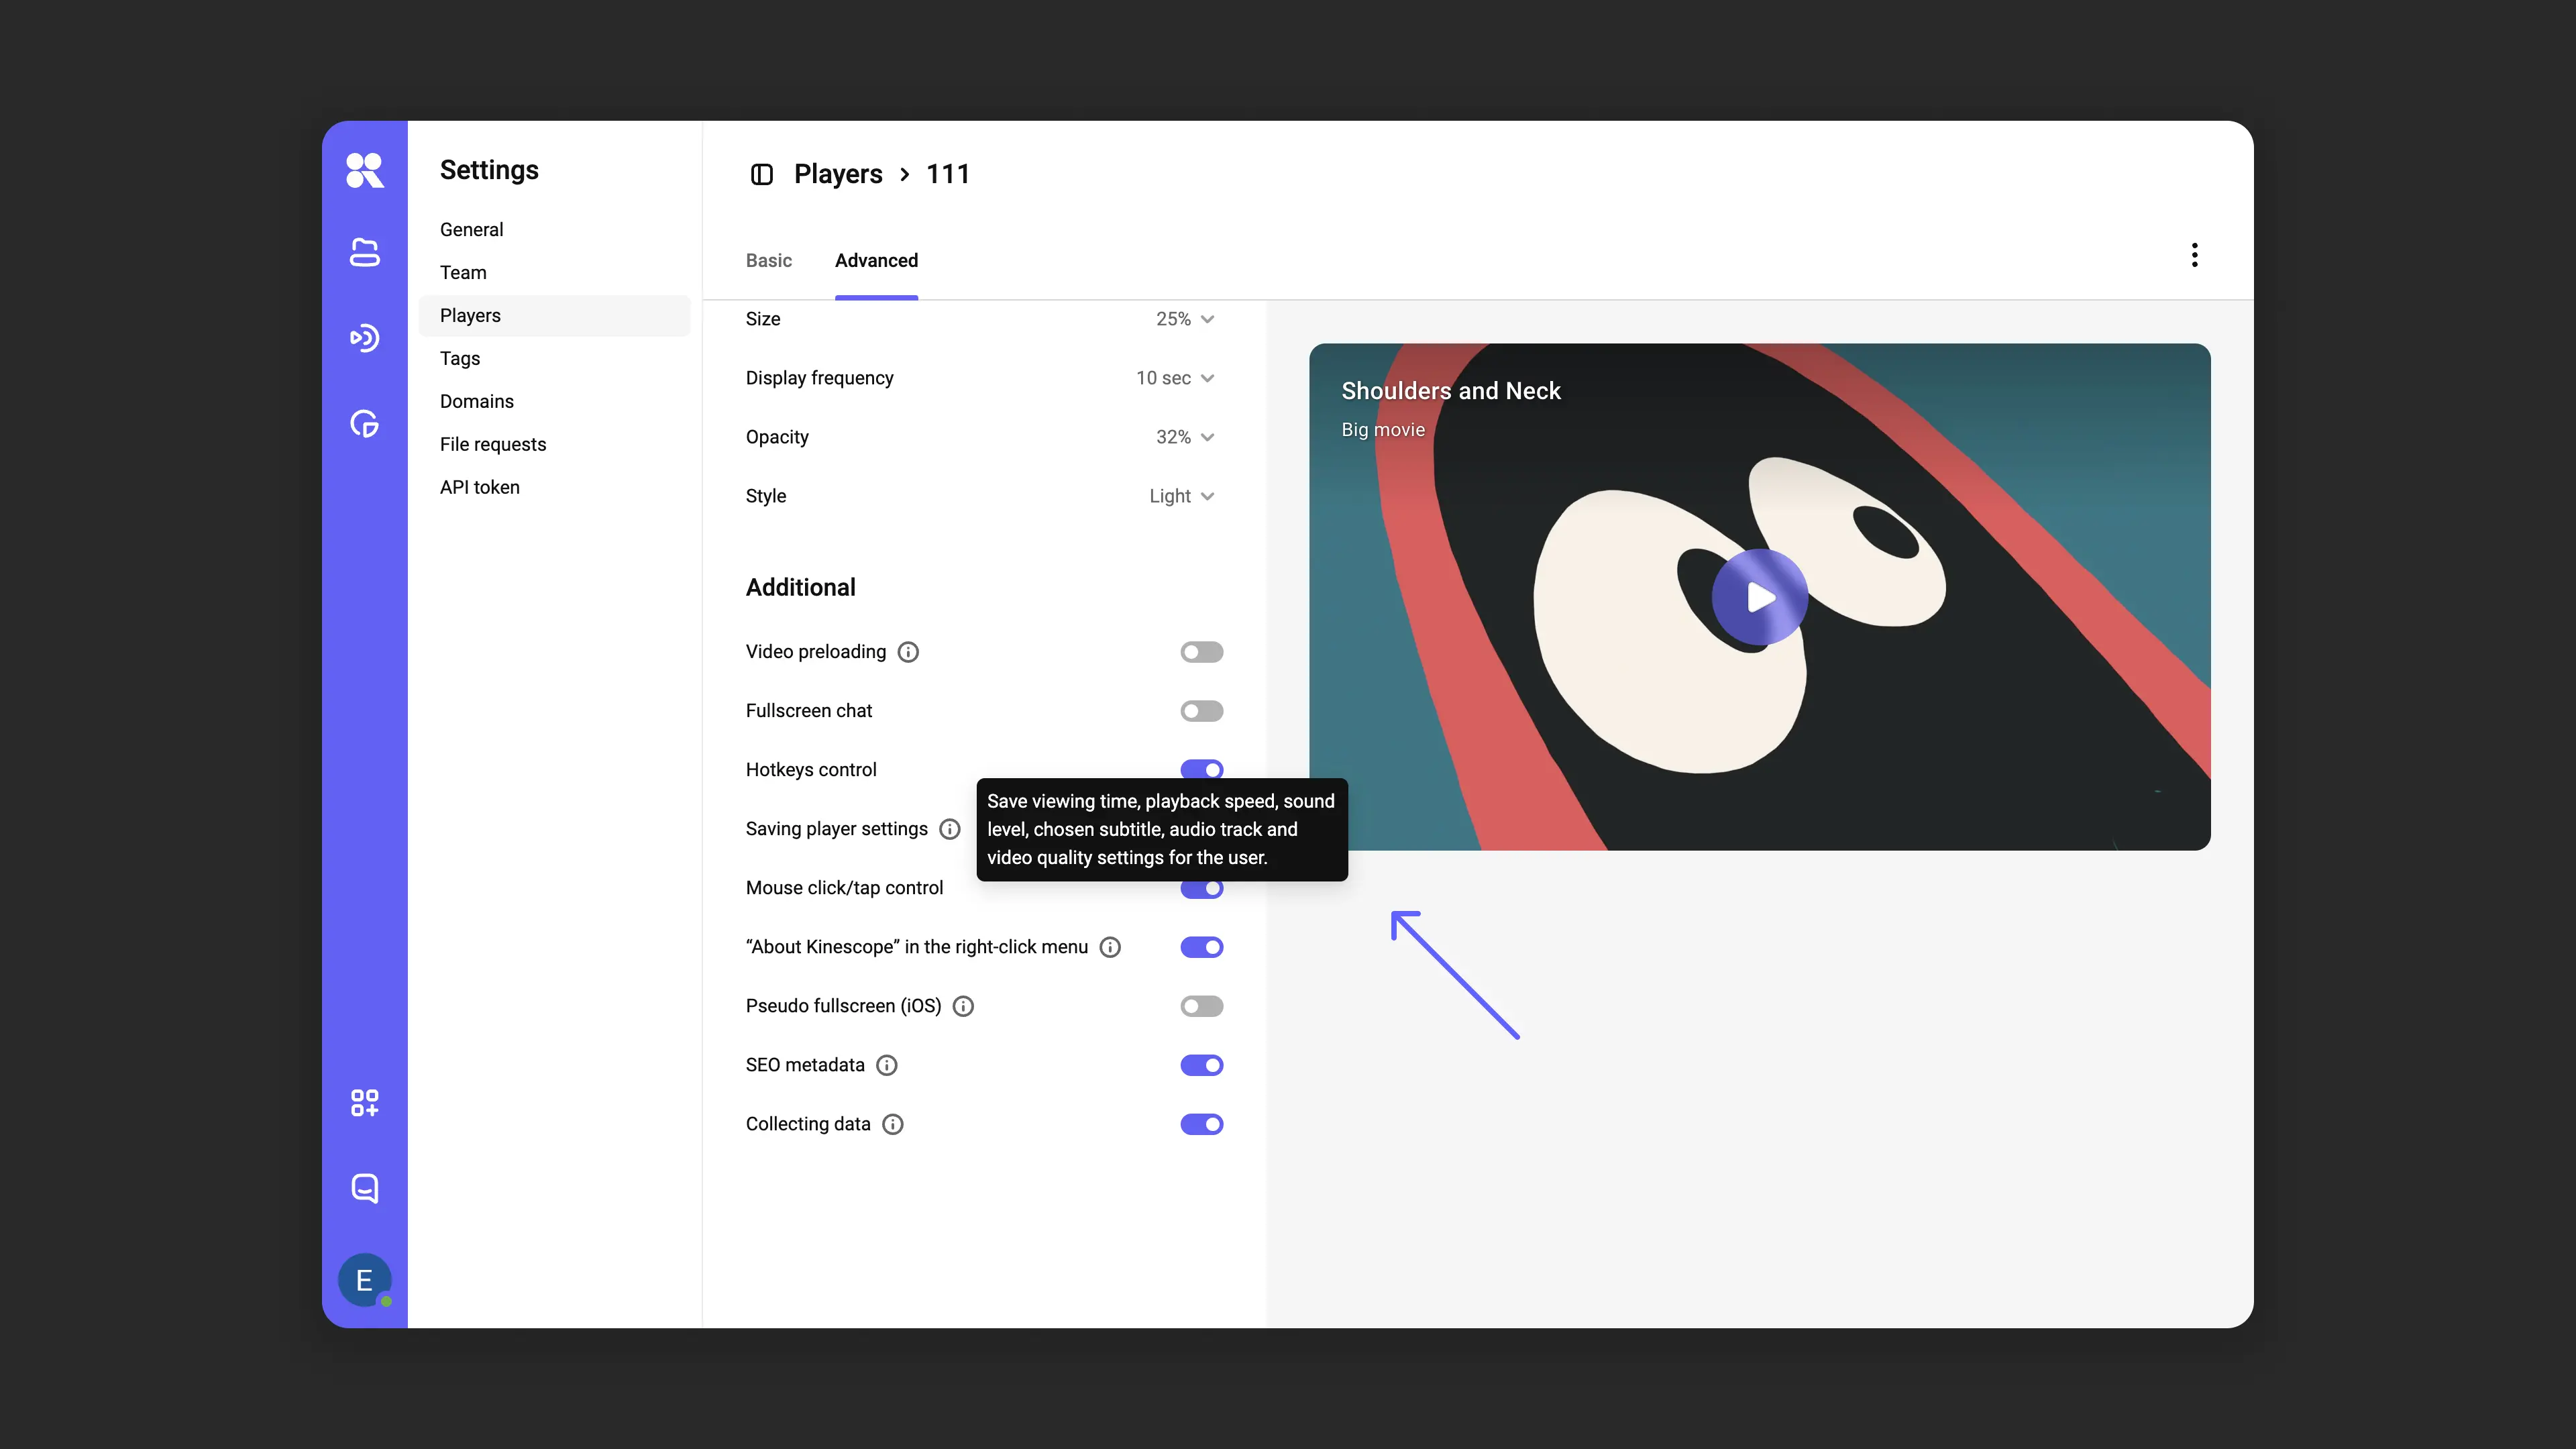Click the info icon beside About Kinescope option

pyautogui.click(x=1110, y=947)
